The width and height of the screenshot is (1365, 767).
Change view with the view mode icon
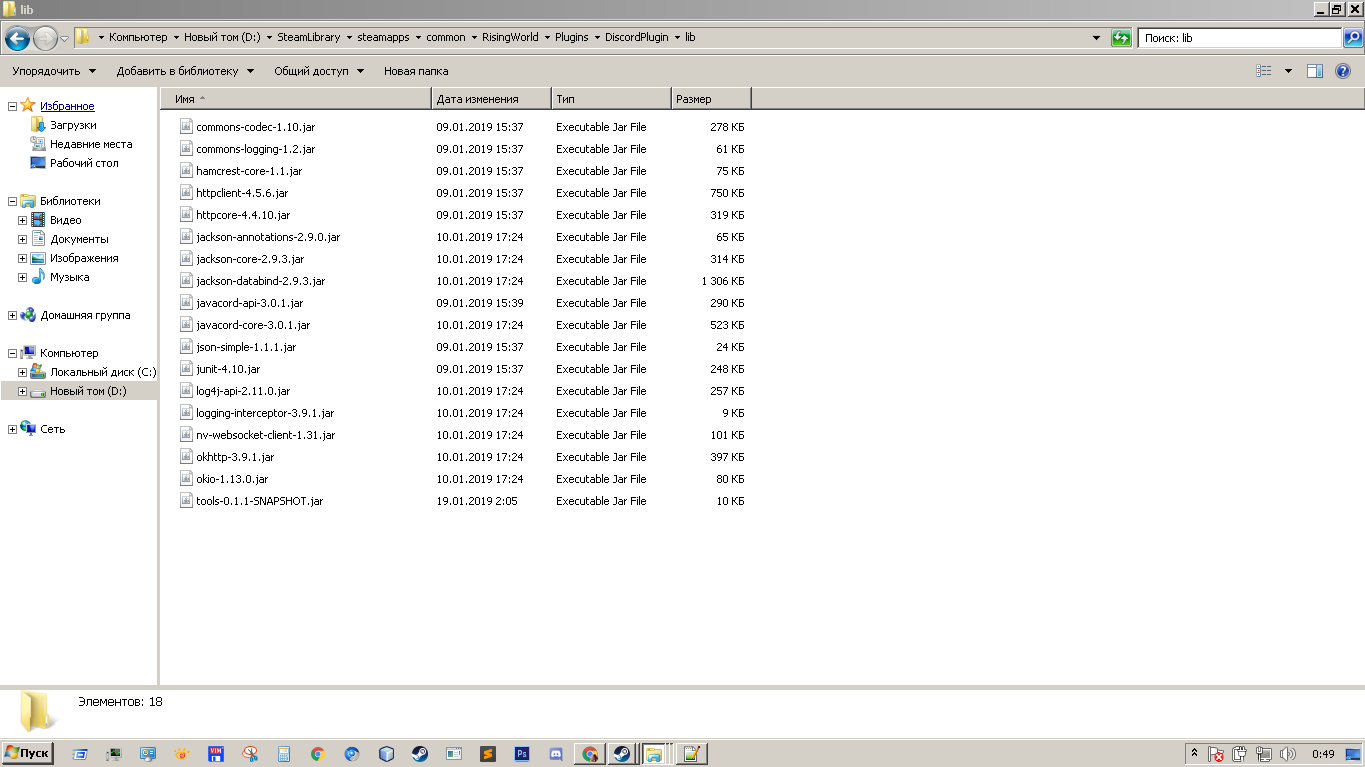[1264, 71]
